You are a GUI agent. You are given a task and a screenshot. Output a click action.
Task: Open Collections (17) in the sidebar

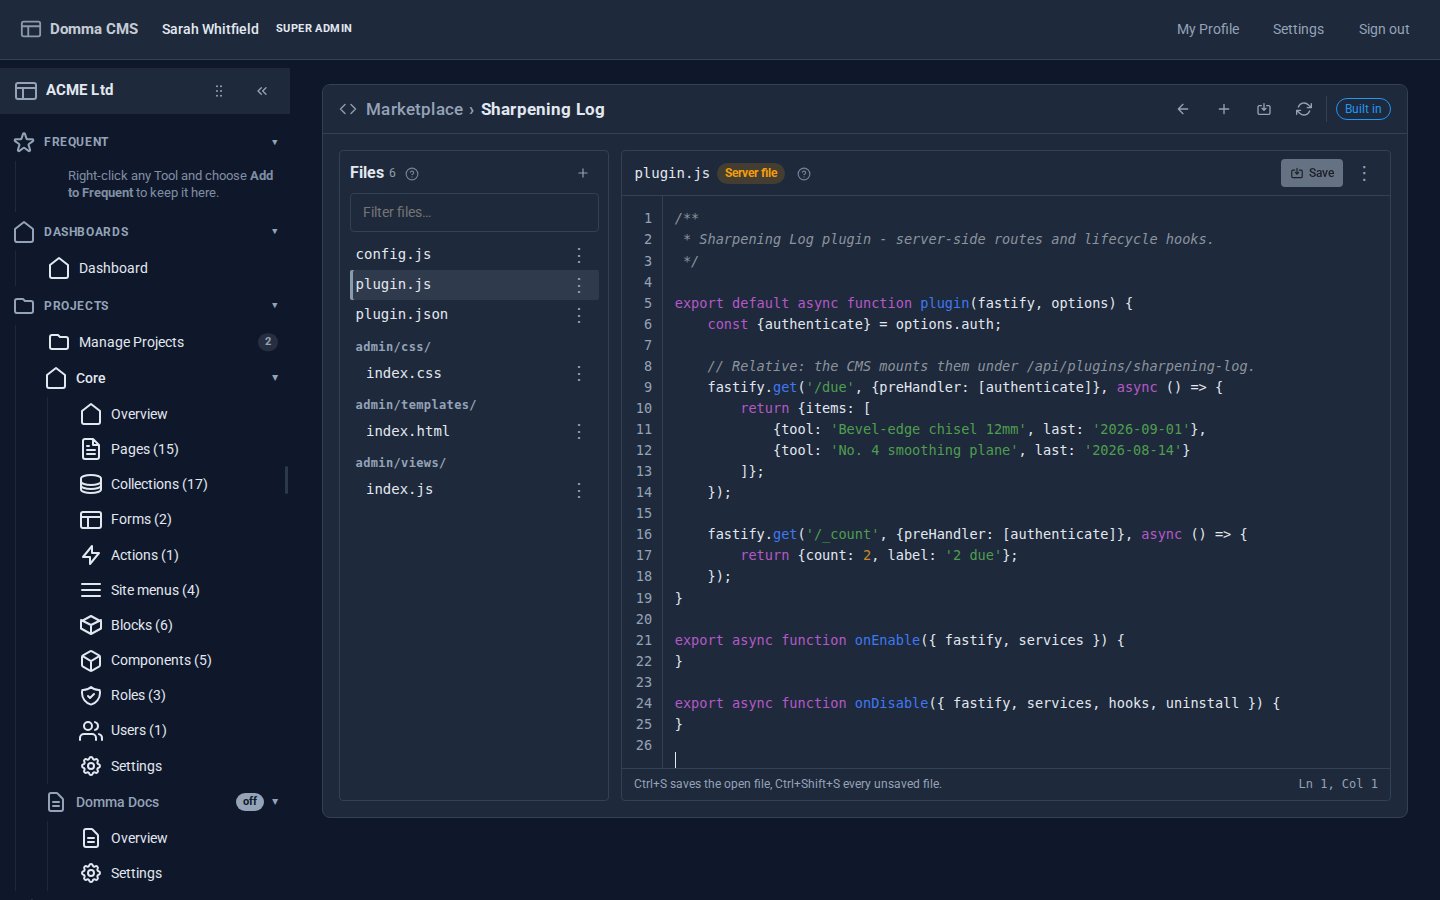click(x=159, y=484)
